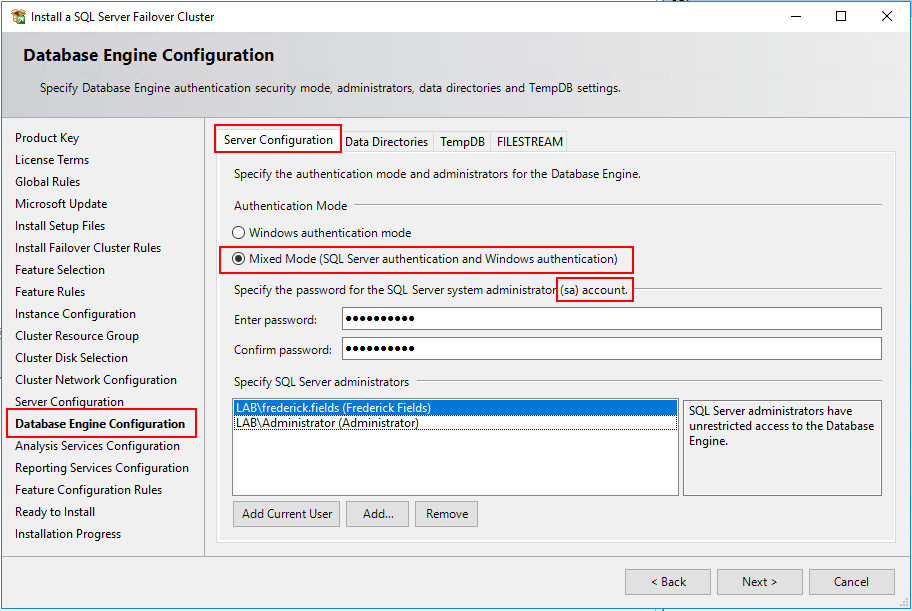Click Install Failover Cluster Rules step
912x611 pixels.
[x=88, y=248]
